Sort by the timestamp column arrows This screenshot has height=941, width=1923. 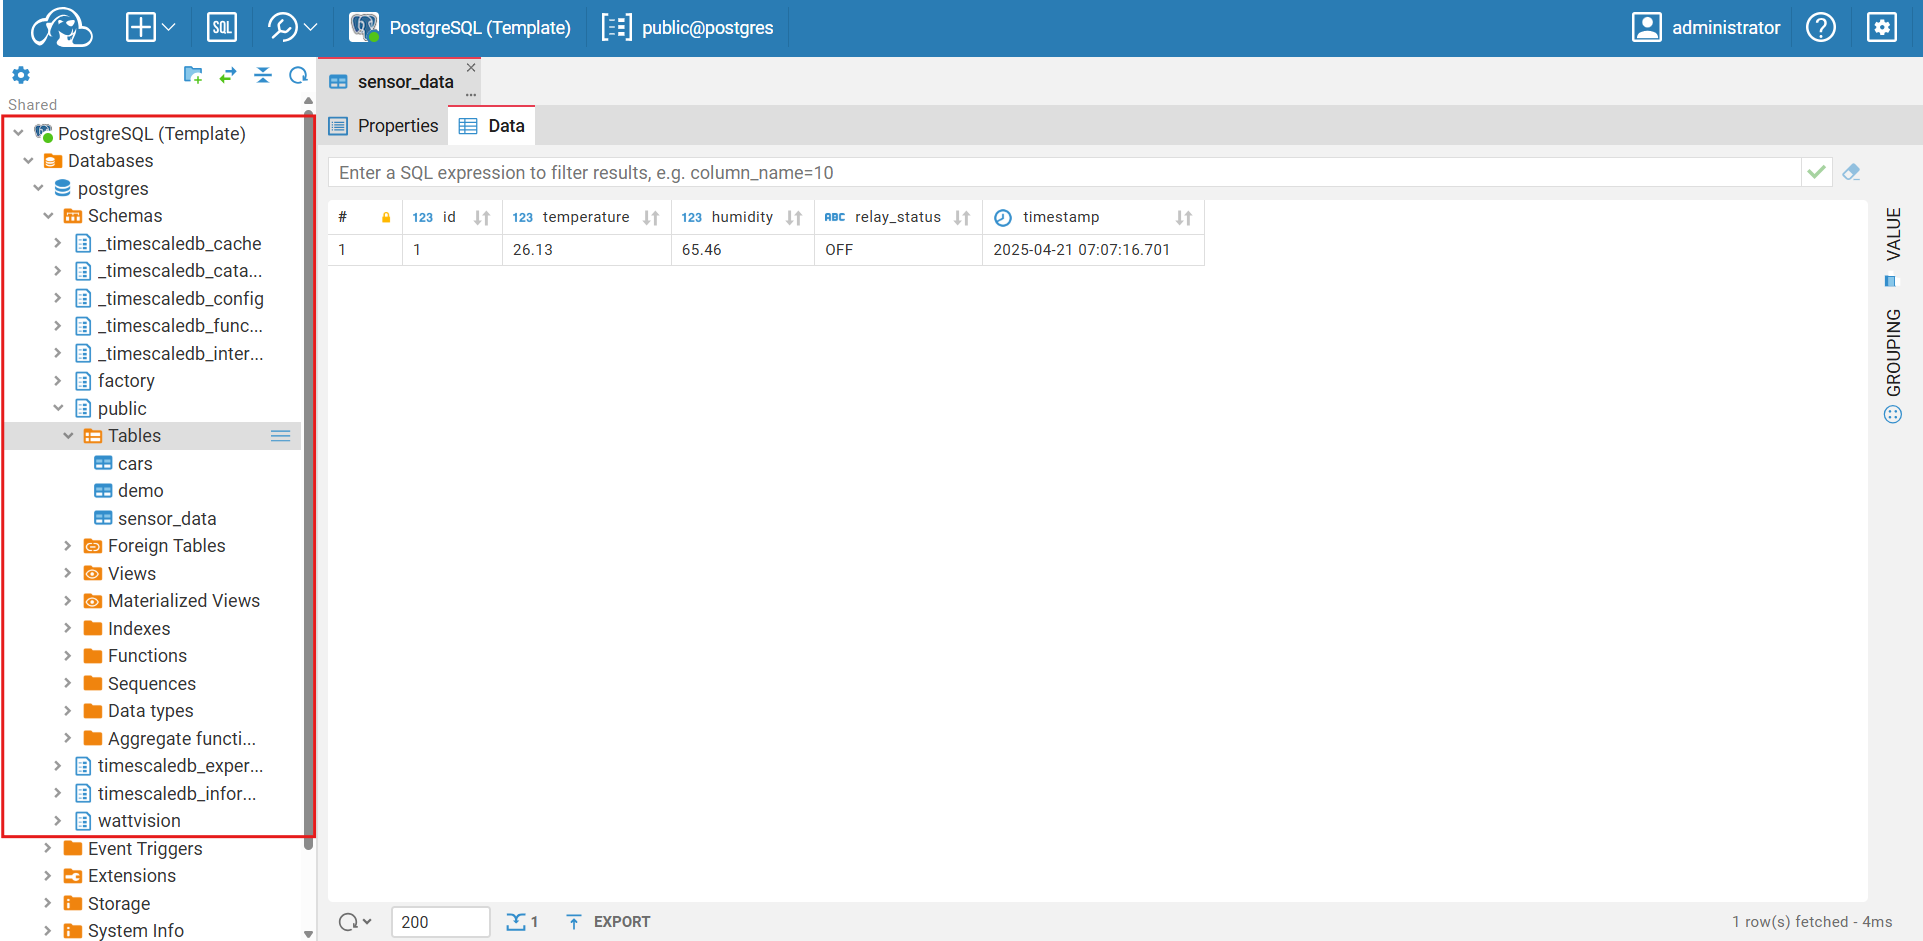click(x=1184, y=218)
